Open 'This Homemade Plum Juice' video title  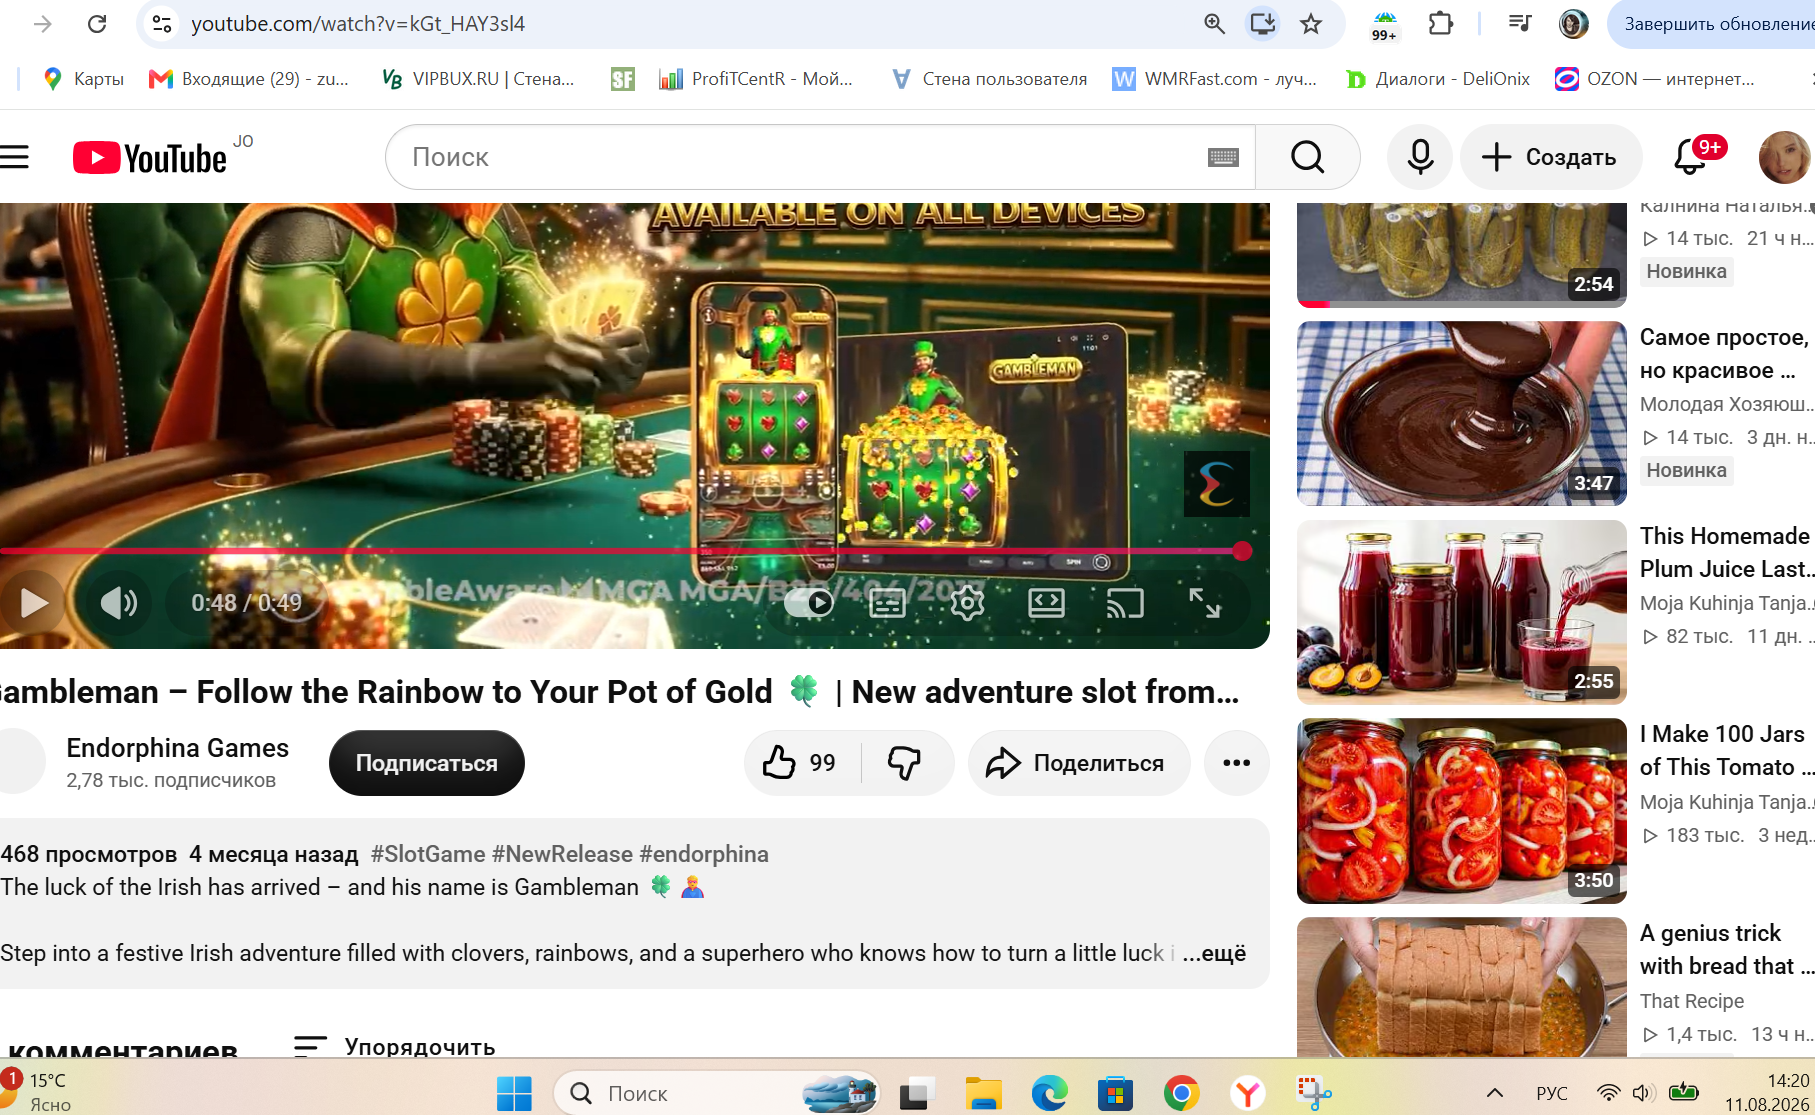[1727, 552]
